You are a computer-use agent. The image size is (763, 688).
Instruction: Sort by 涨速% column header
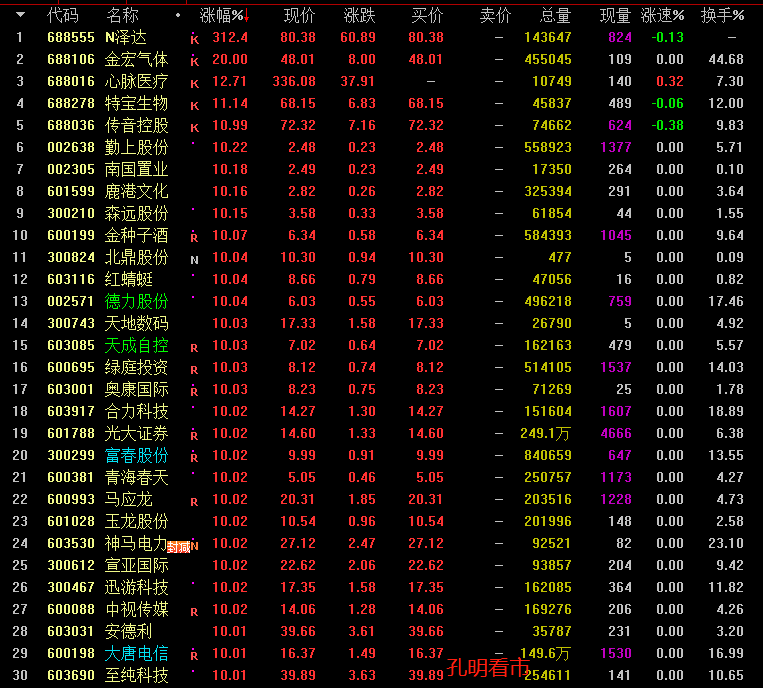pos(662,16)
